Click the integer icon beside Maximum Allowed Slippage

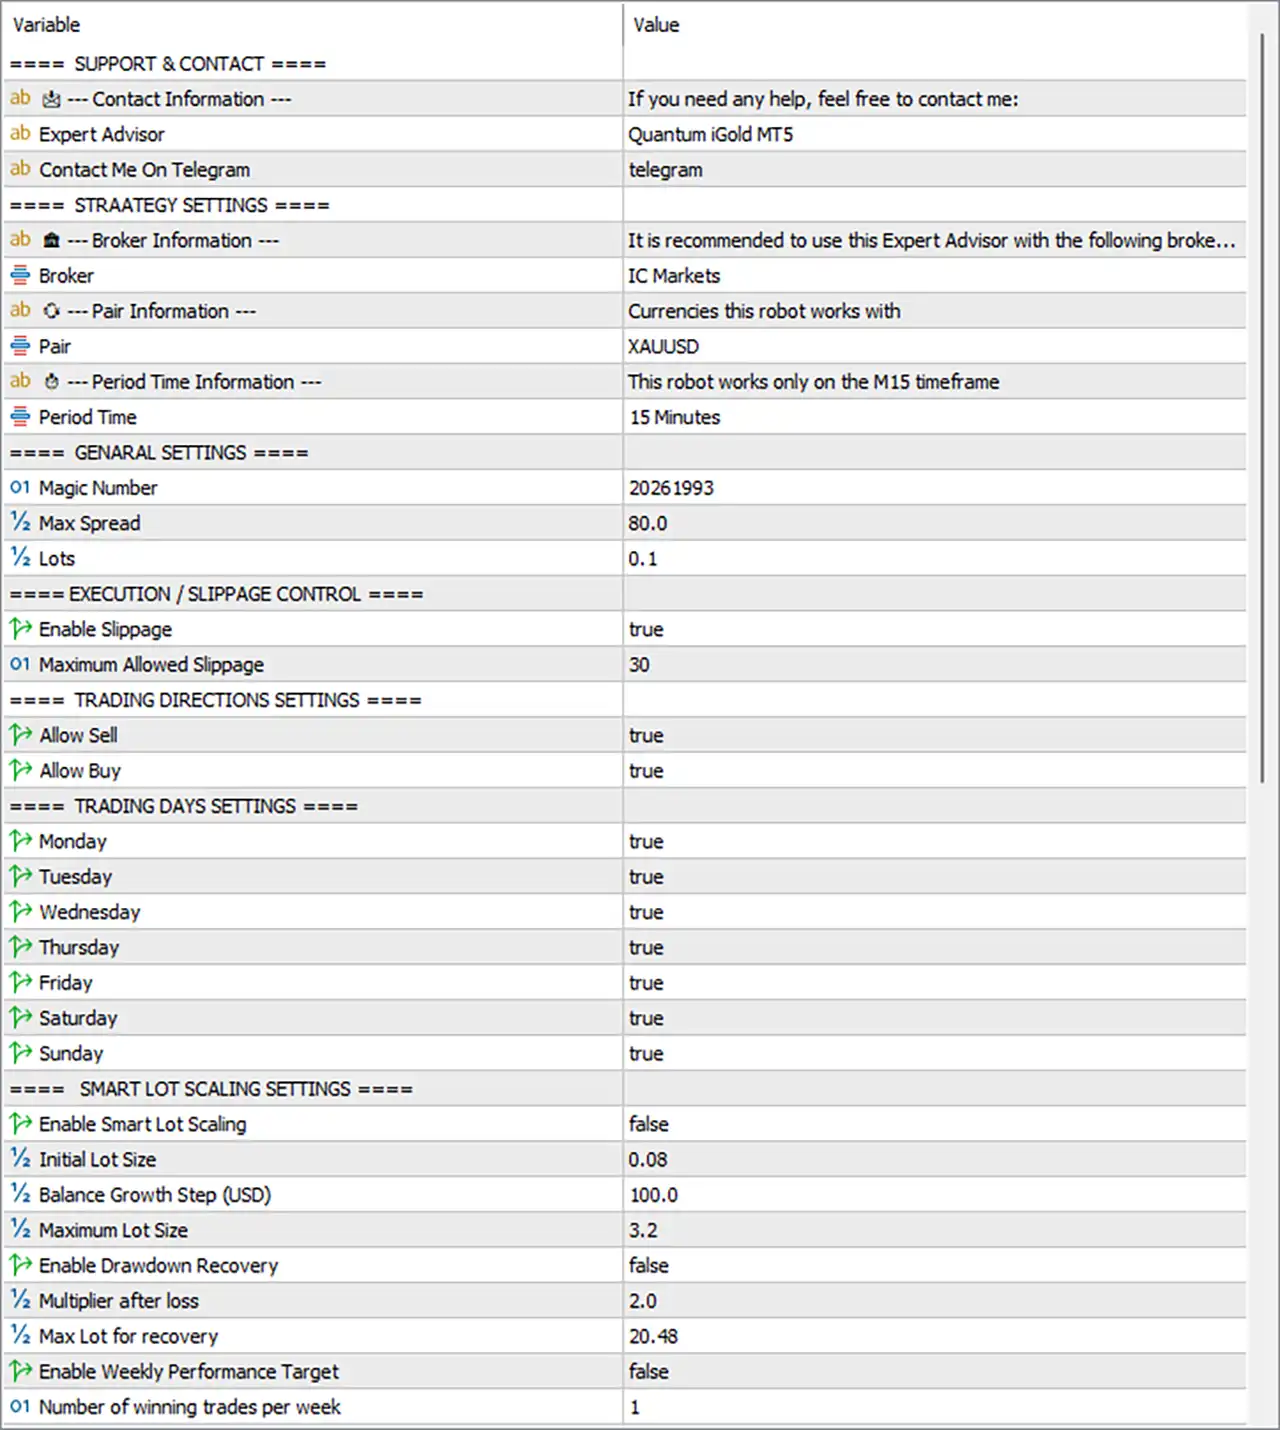[x=20, y=664]
